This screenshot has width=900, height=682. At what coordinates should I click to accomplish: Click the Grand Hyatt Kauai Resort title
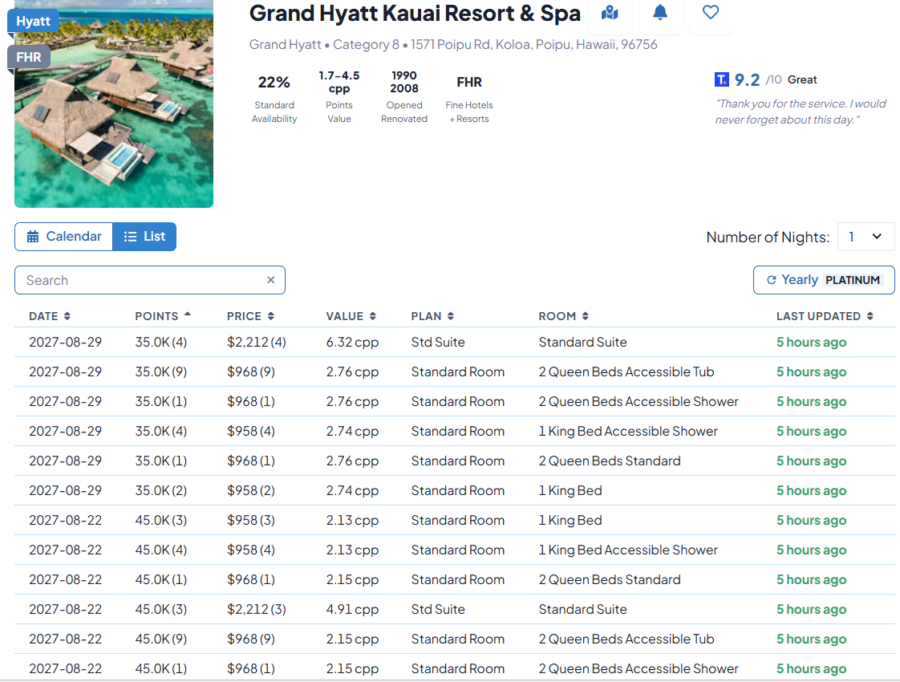(x=414, y=13)
